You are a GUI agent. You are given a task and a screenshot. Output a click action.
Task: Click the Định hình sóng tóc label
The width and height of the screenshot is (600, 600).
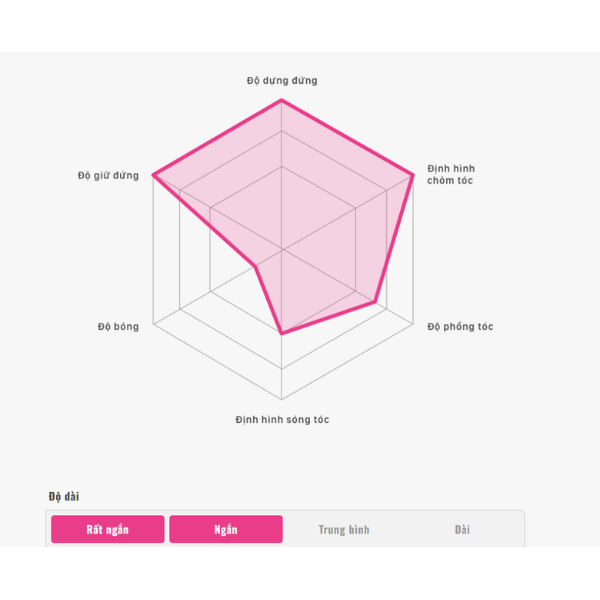pyautogui.click(x=282, y=420)
